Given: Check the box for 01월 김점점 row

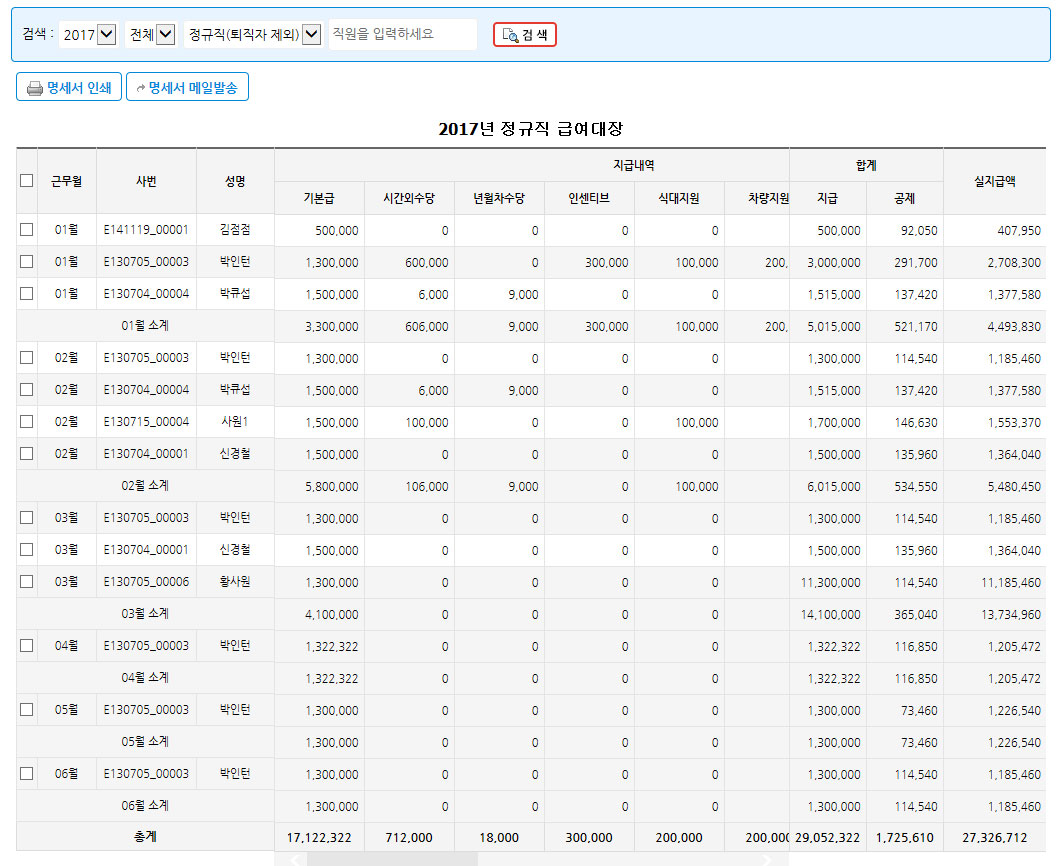Looking at the screenshot, I should [x=26, y=230].
